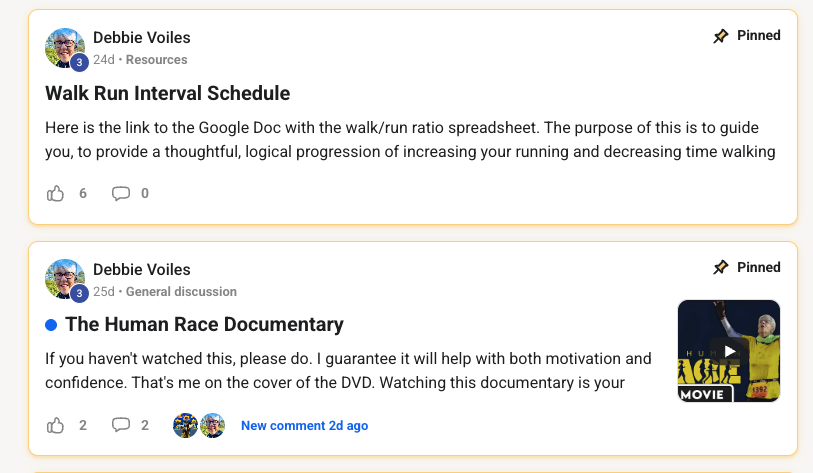Image resolution: width=813 pixels, height=473 pixels.
Task: Click pin icon on Walk Run post
Action: [721, 36]
